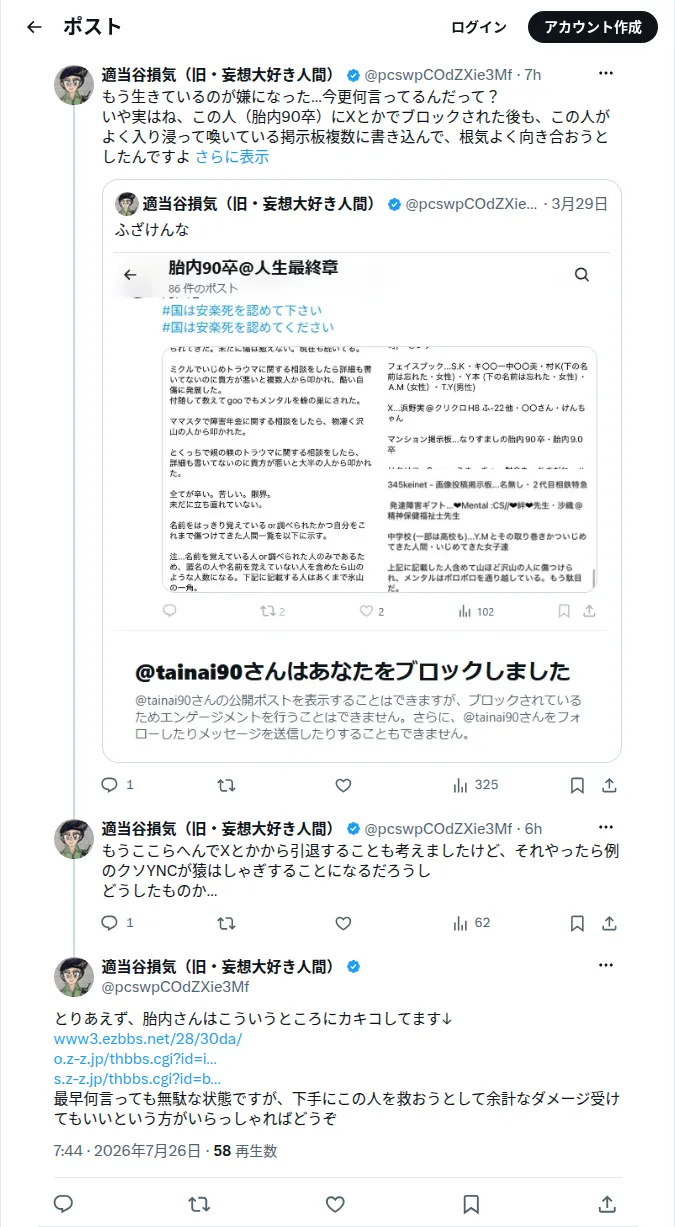Open the quoted post screenshot image
The image size is (675, 1227).
[362, 439]
